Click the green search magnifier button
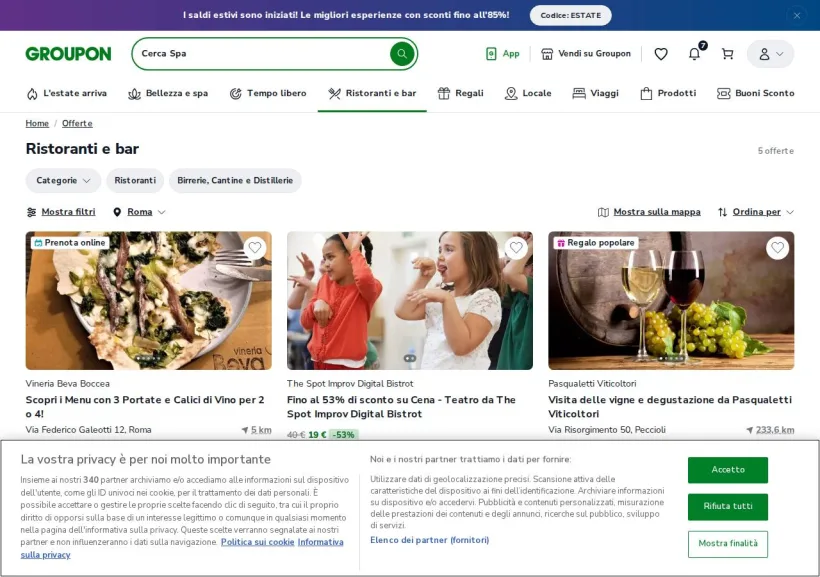This screenshot has width=820, height=577. click(402, 53)
